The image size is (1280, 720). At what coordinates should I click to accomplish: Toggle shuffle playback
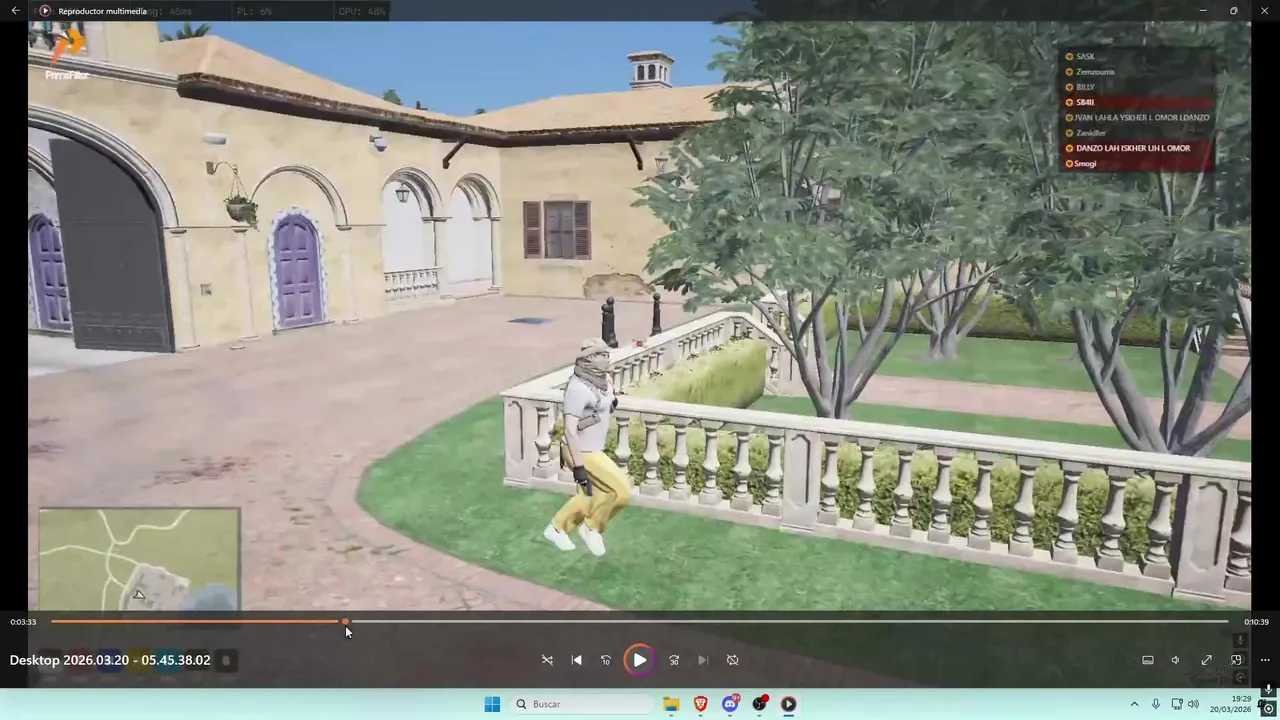(x=547, y=660)
